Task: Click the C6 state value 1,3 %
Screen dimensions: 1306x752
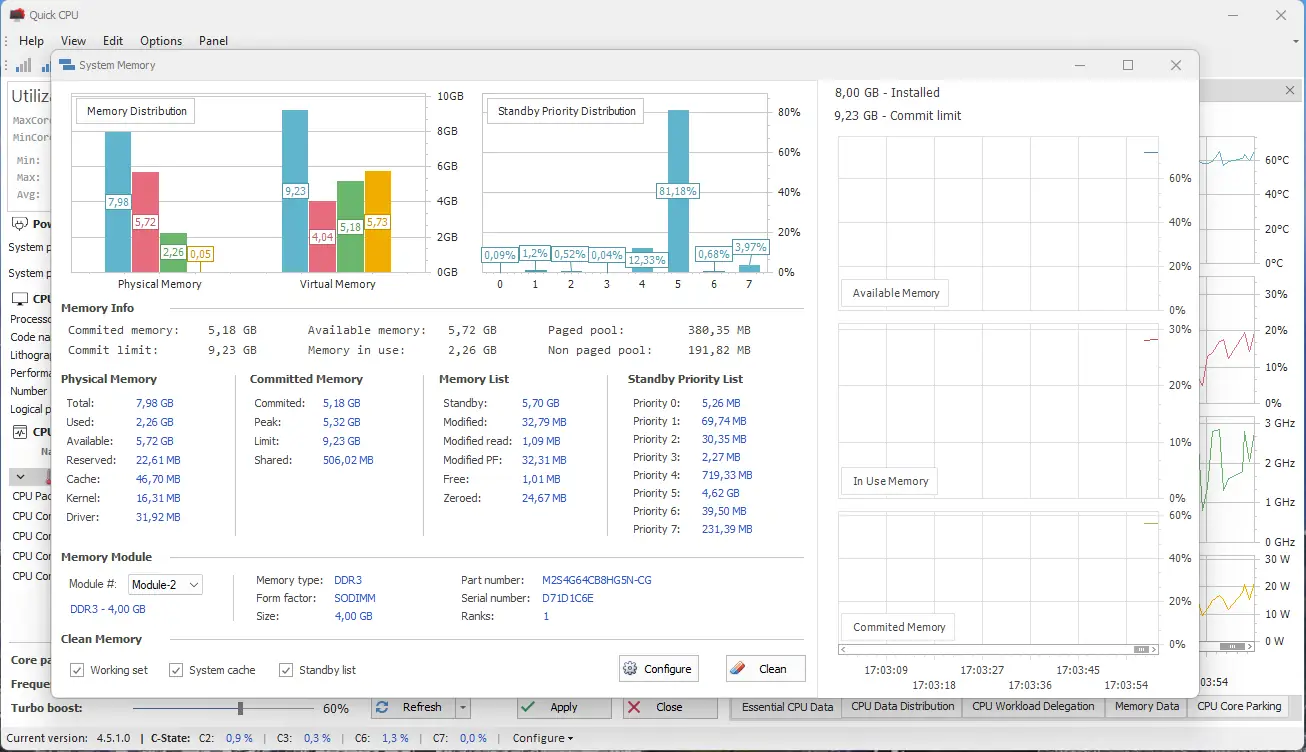Action: coord(395,738)
